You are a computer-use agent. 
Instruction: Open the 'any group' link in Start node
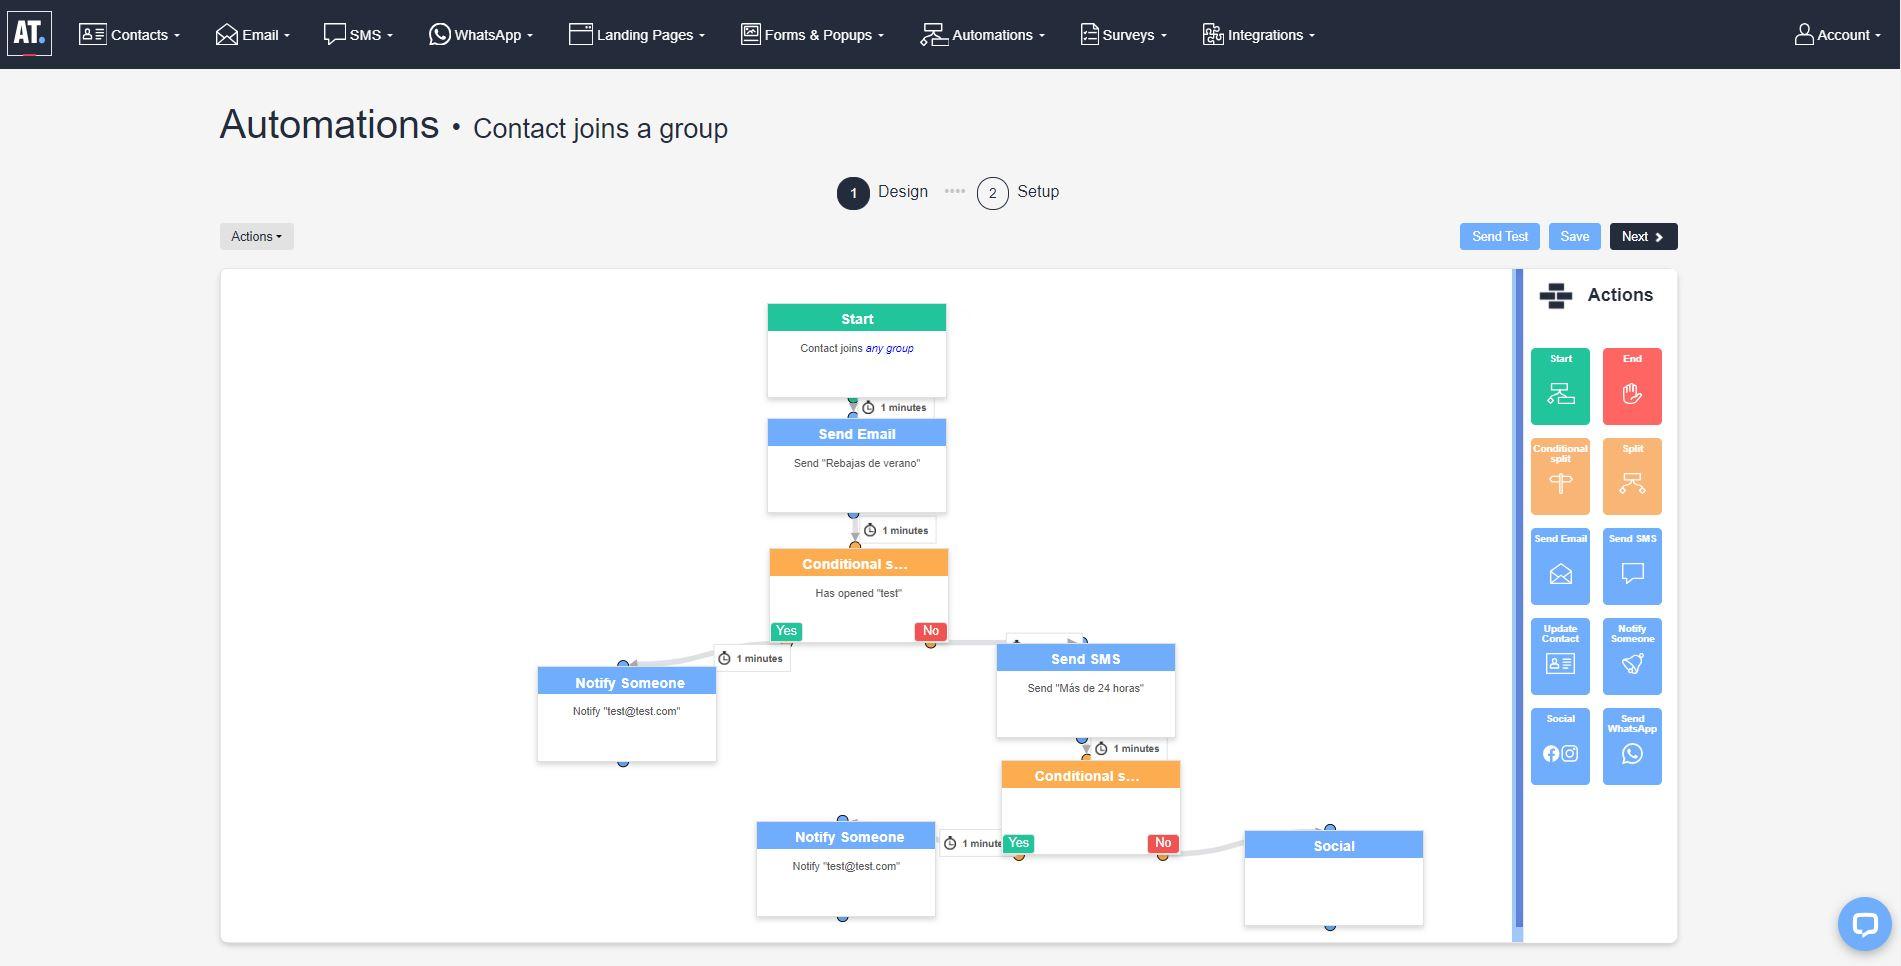click(x=889, y=348)
